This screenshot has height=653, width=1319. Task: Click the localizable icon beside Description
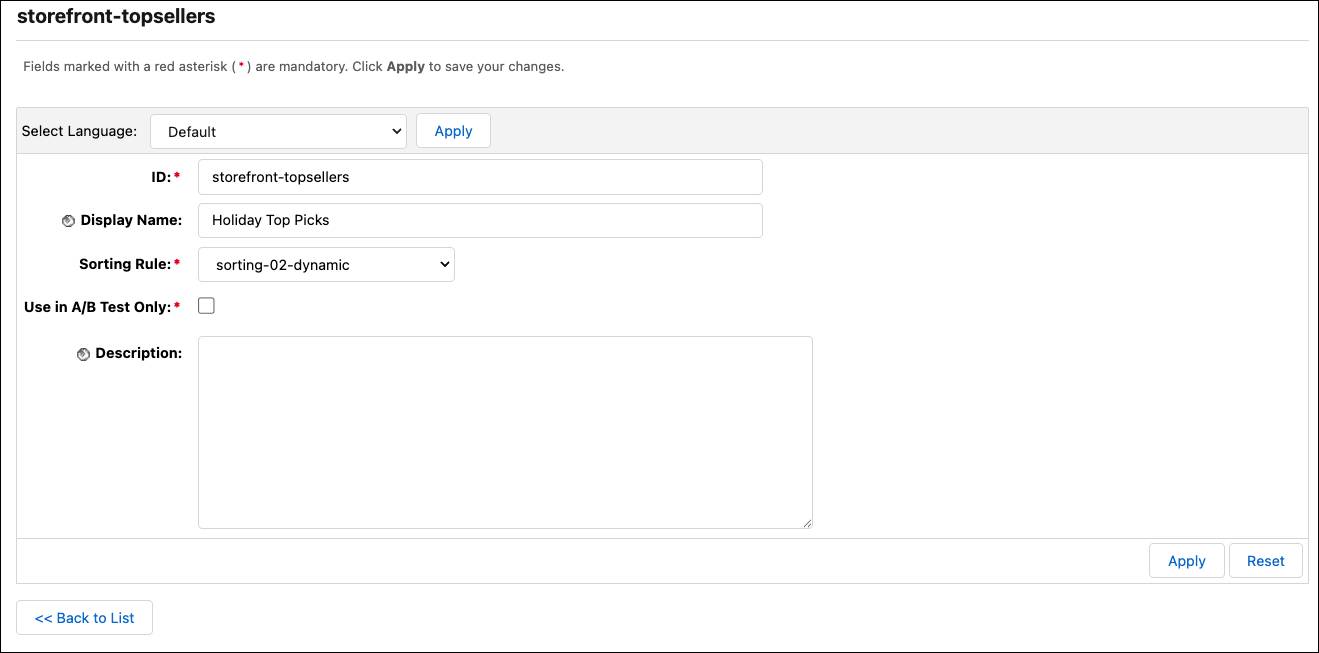(84, 354)
